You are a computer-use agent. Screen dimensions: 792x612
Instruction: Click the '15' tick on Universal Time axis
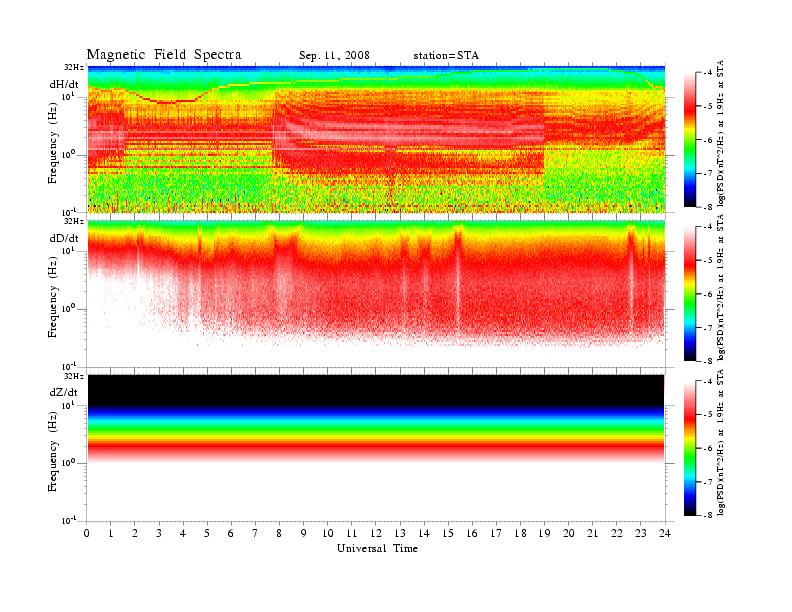click(x=448, y=533)
